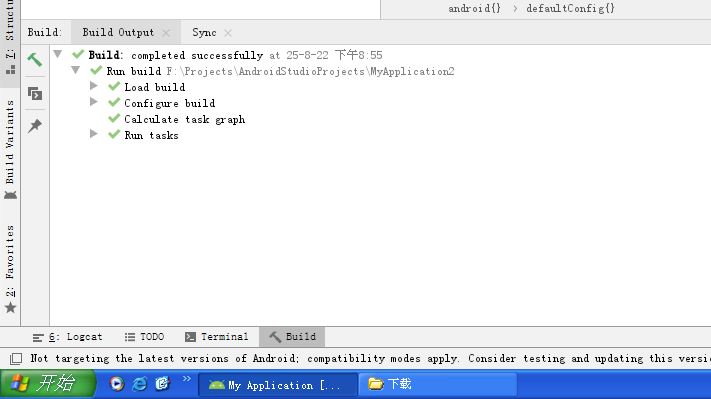
Task: Click the status bar warning message
Action: (x=370, y=359)
